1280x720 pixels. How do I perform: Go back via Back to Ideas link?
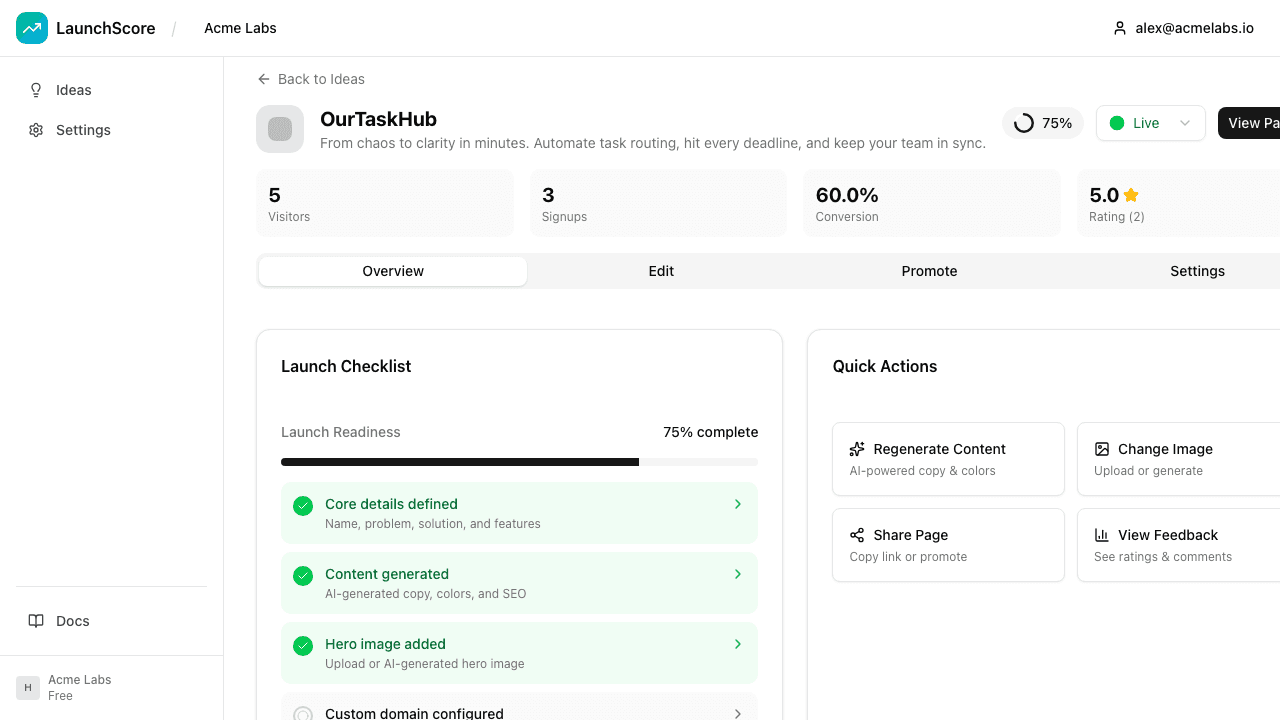(311, 79)
